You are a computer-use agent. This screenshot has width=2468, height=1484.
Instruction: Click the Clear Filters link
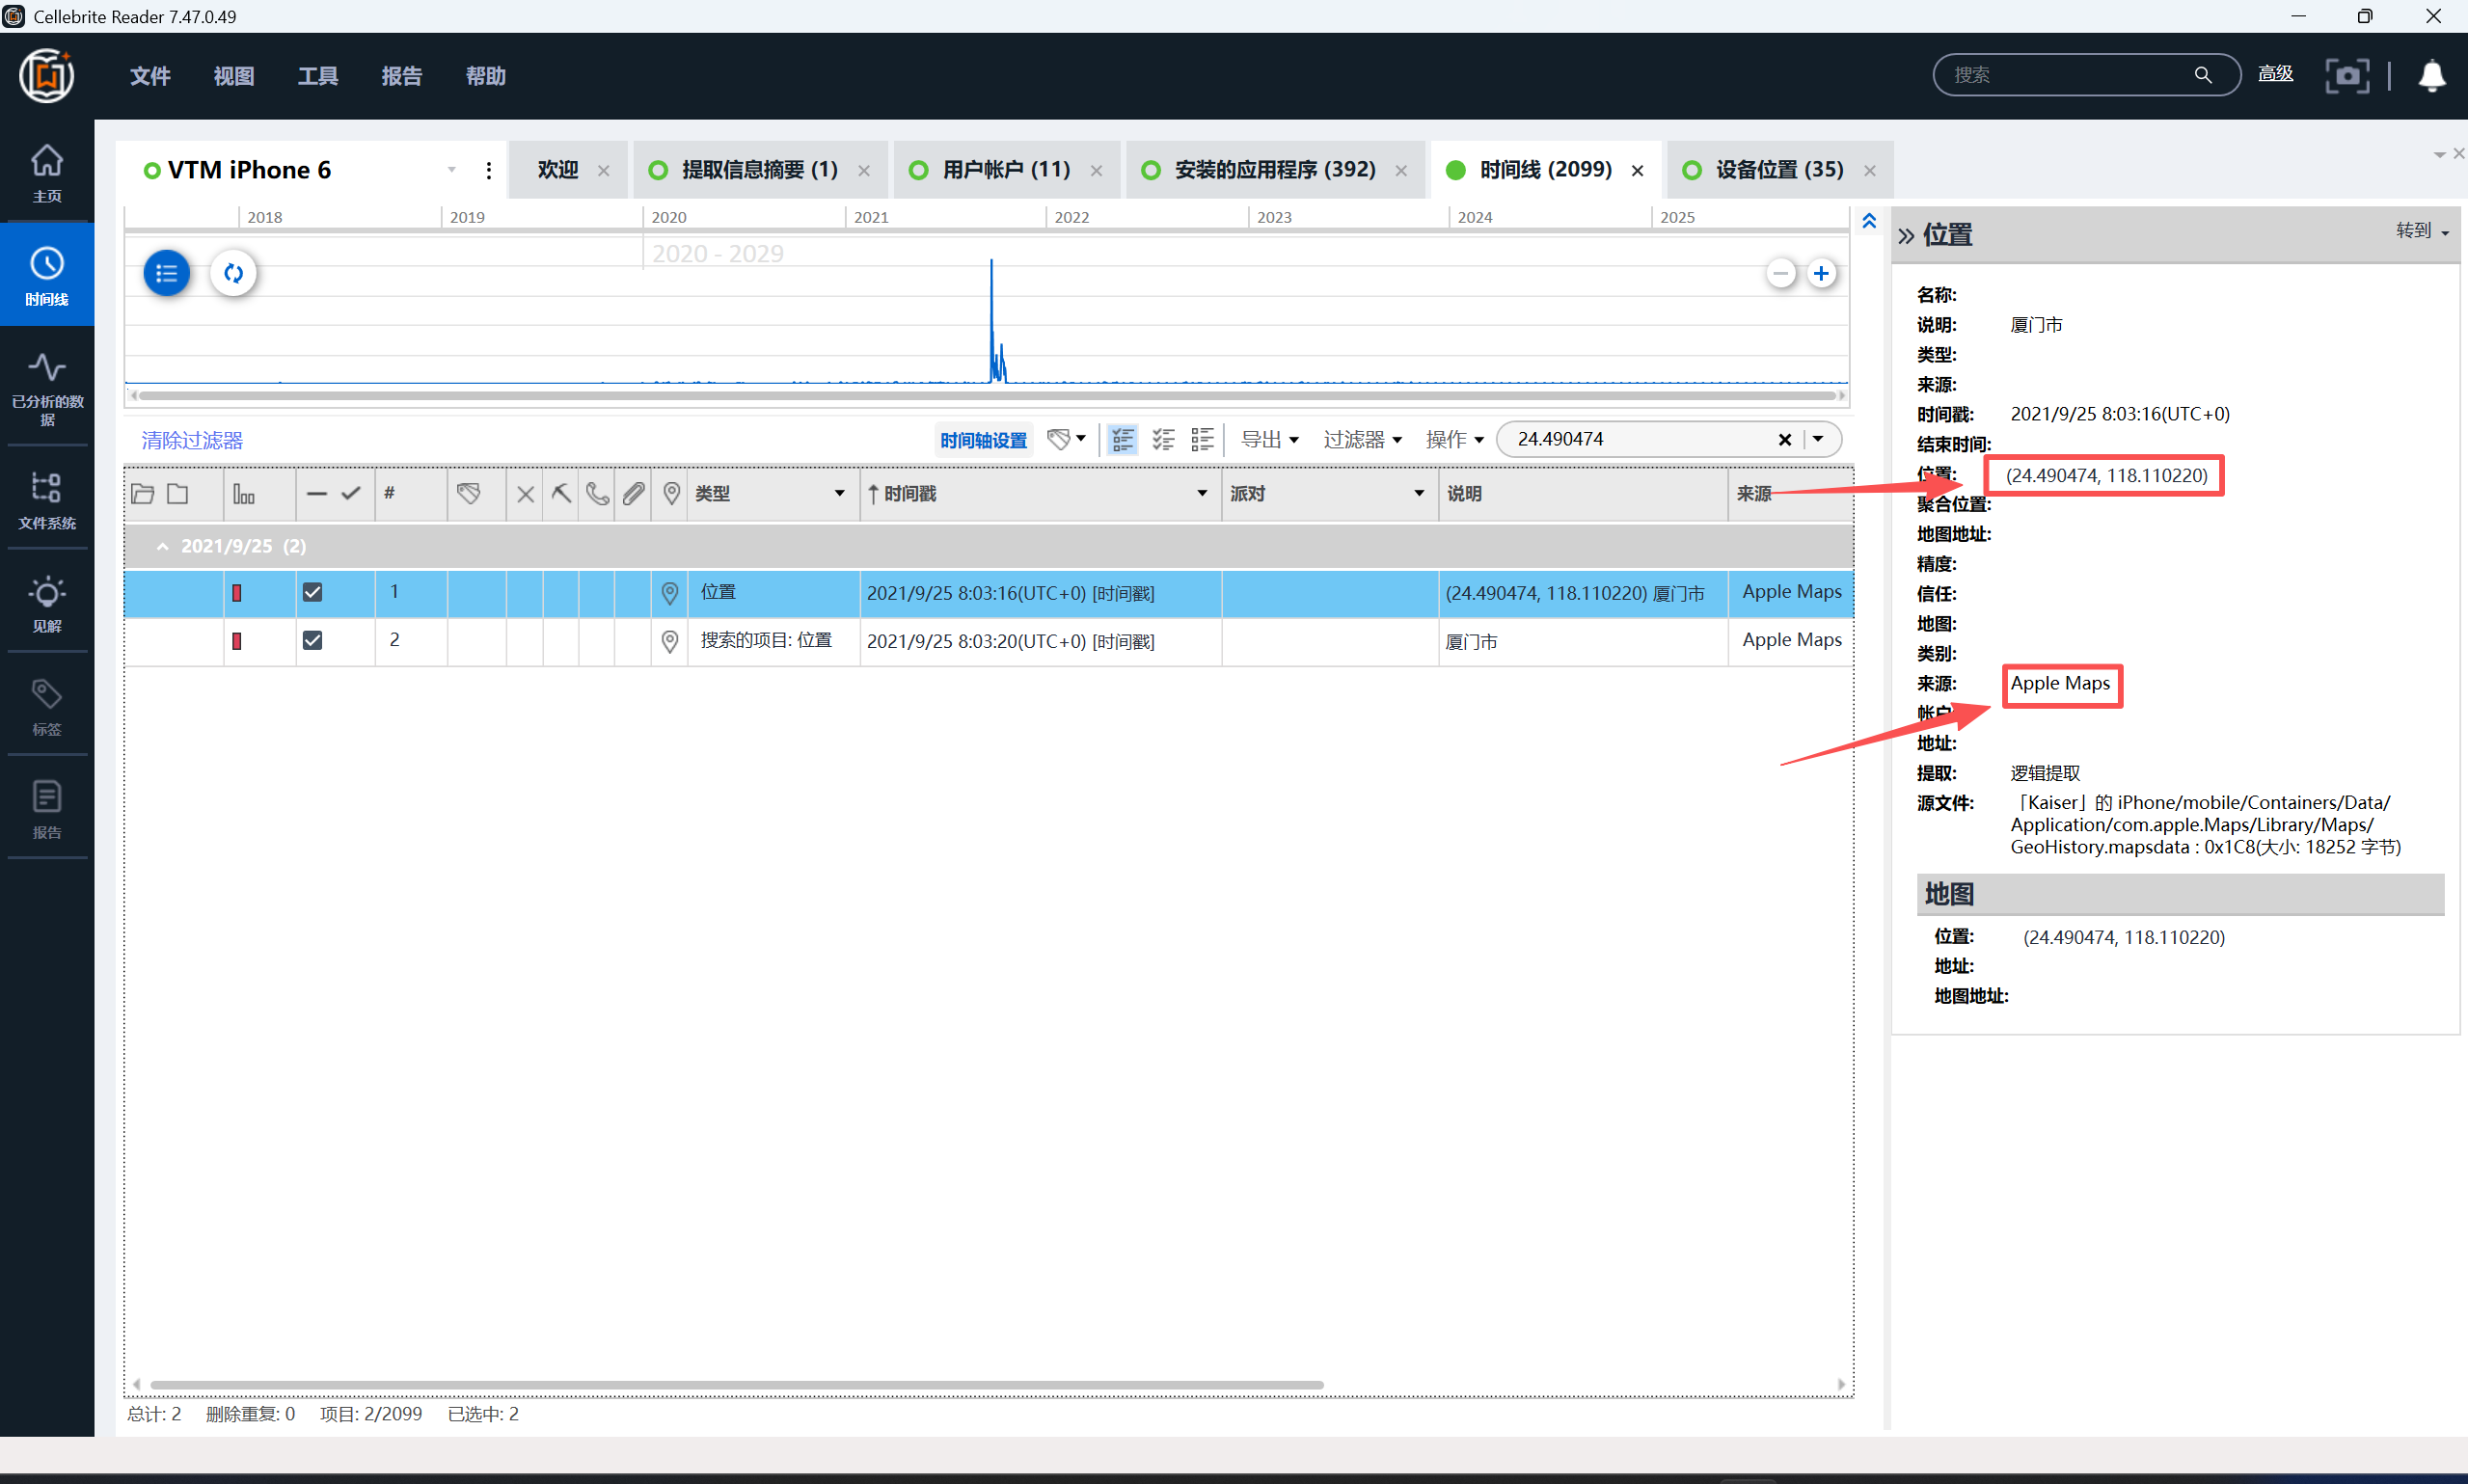192,440
